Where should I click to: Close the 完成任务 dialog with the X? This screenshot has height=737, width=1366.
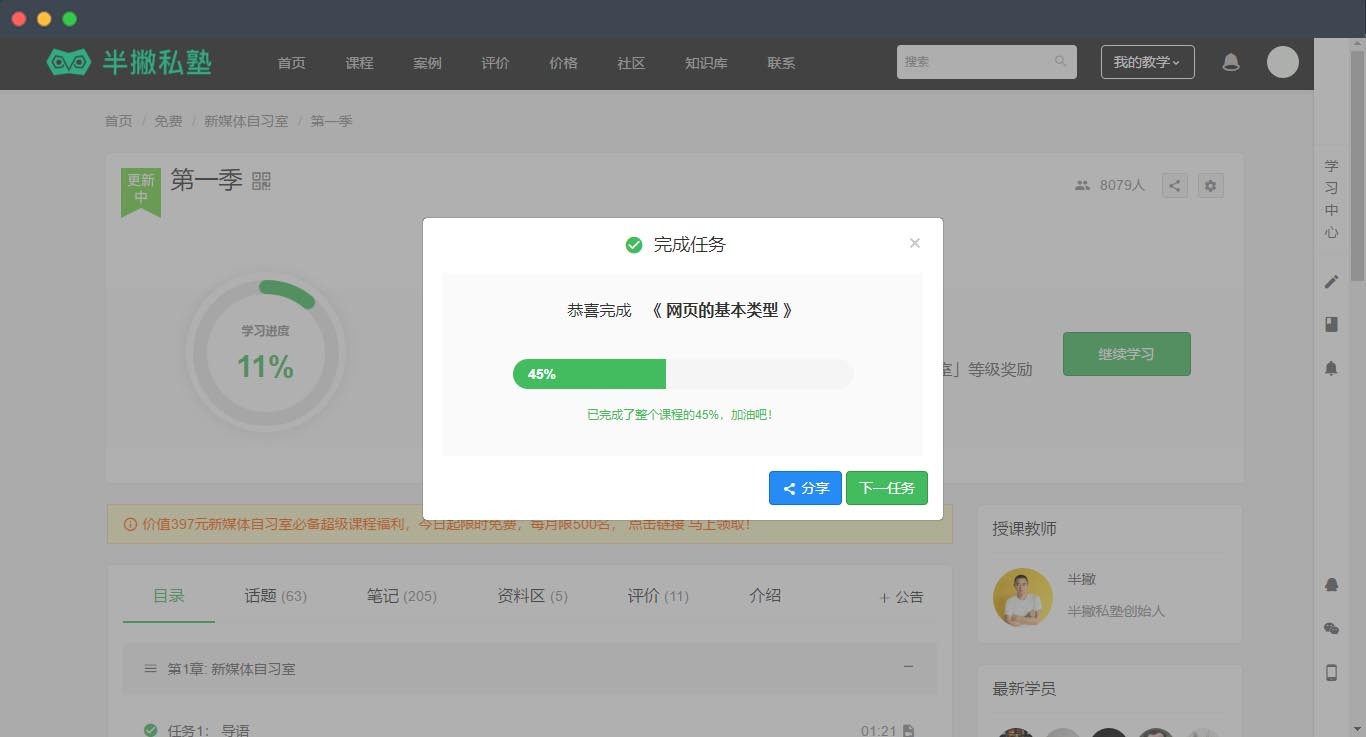point(914,243)
